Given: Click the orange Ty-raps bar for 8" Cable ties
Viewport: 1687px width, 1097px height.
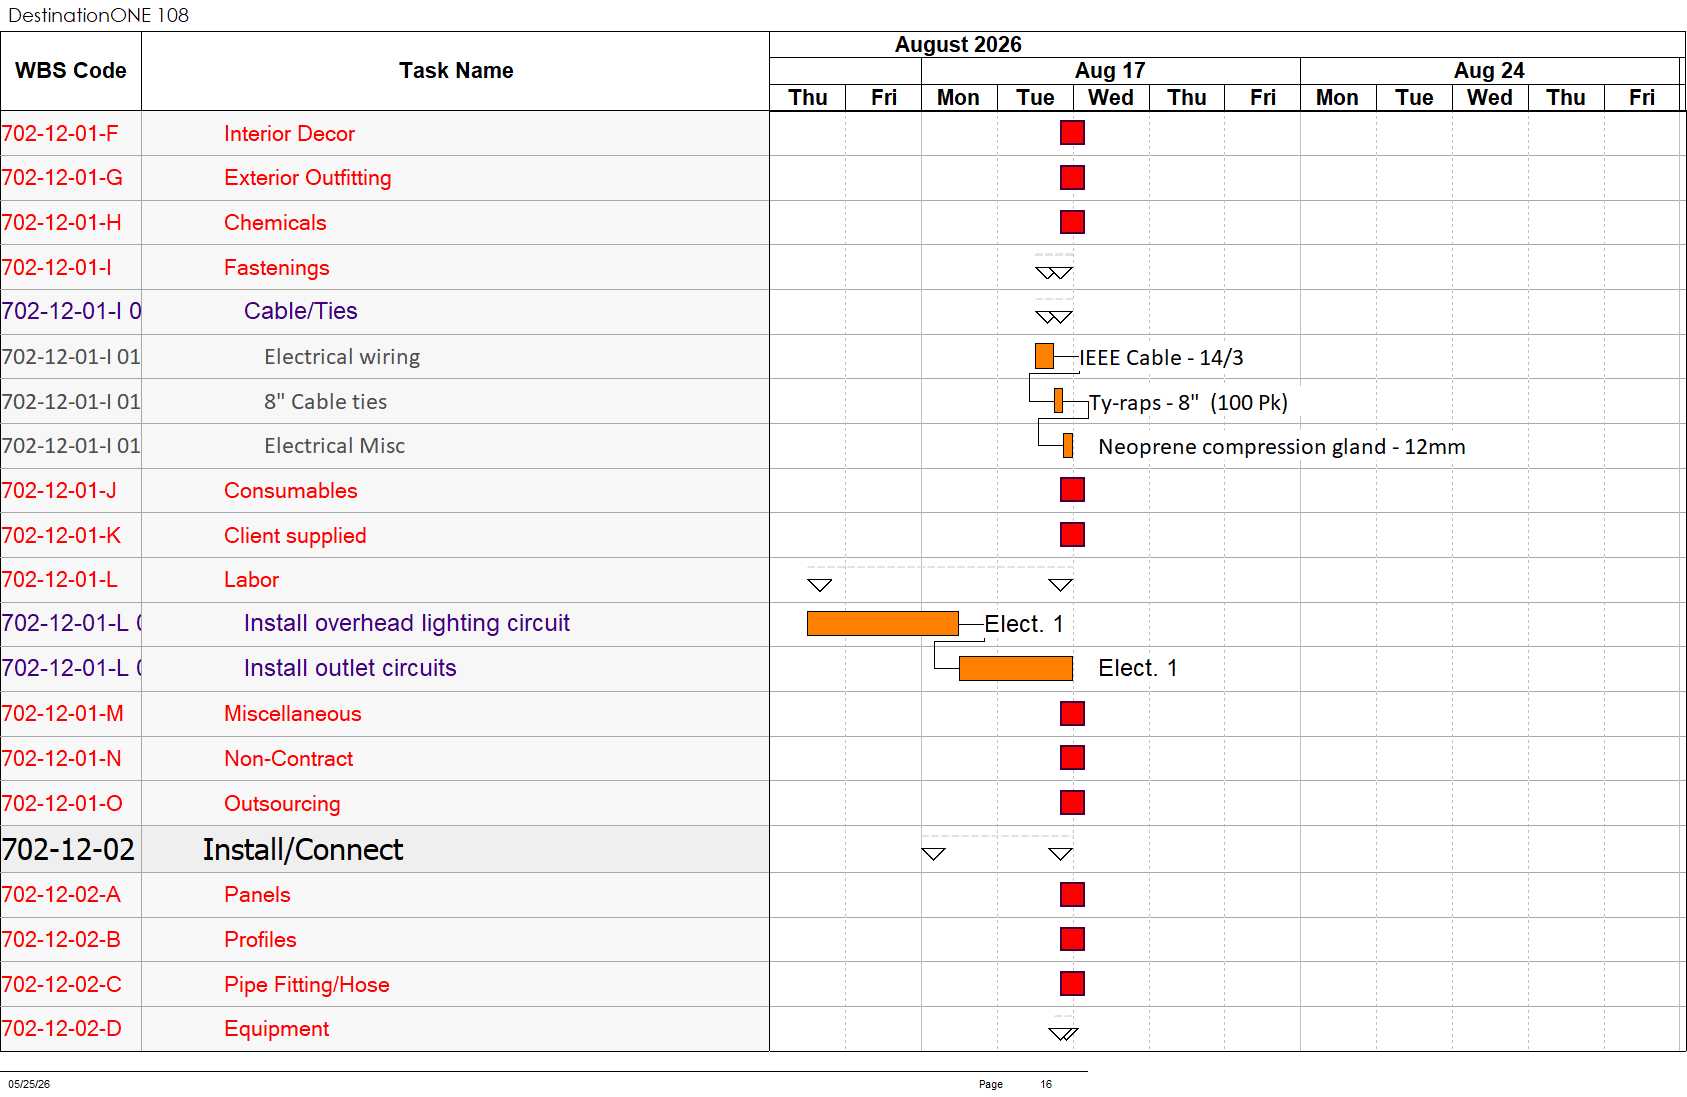Looking at the screenshot, I should pyautogui.click(x=1058, y=401).
